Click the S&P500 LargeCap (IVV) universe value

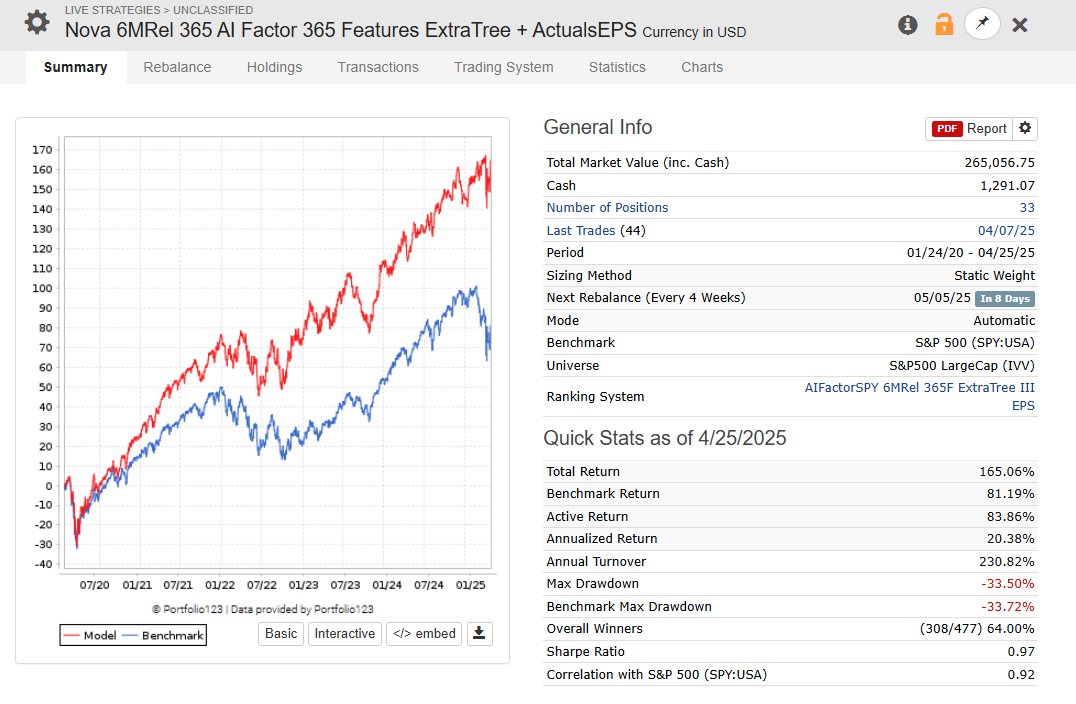962,366
